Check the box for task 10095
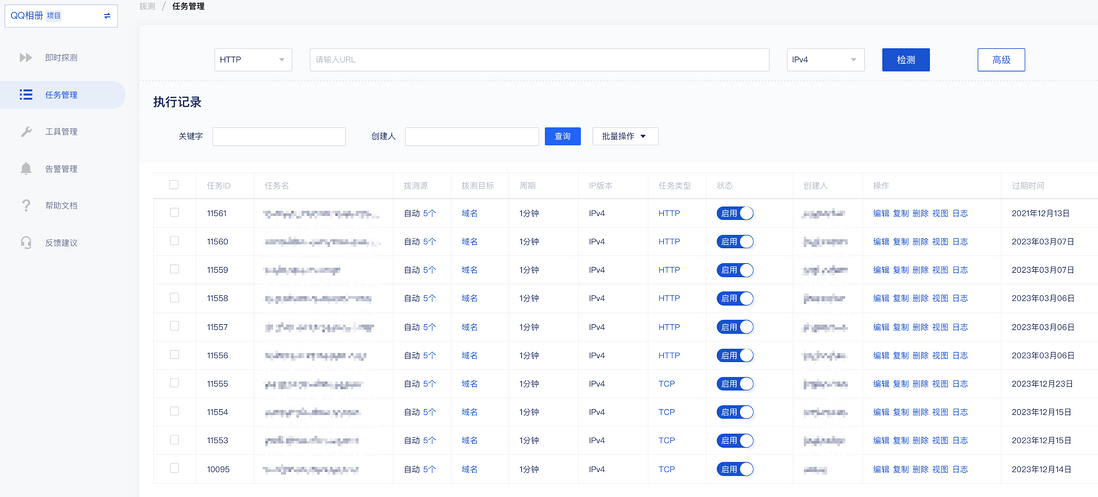 point(174,468)
